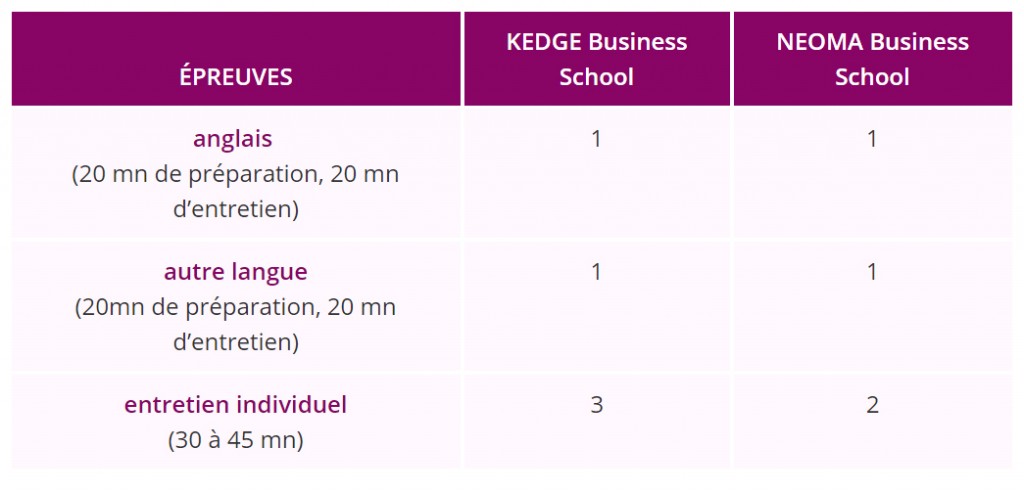Viewport: 1024px width, 493px height.
Task: Click the word 'School' under KEDGE Business
Action: 597,77
